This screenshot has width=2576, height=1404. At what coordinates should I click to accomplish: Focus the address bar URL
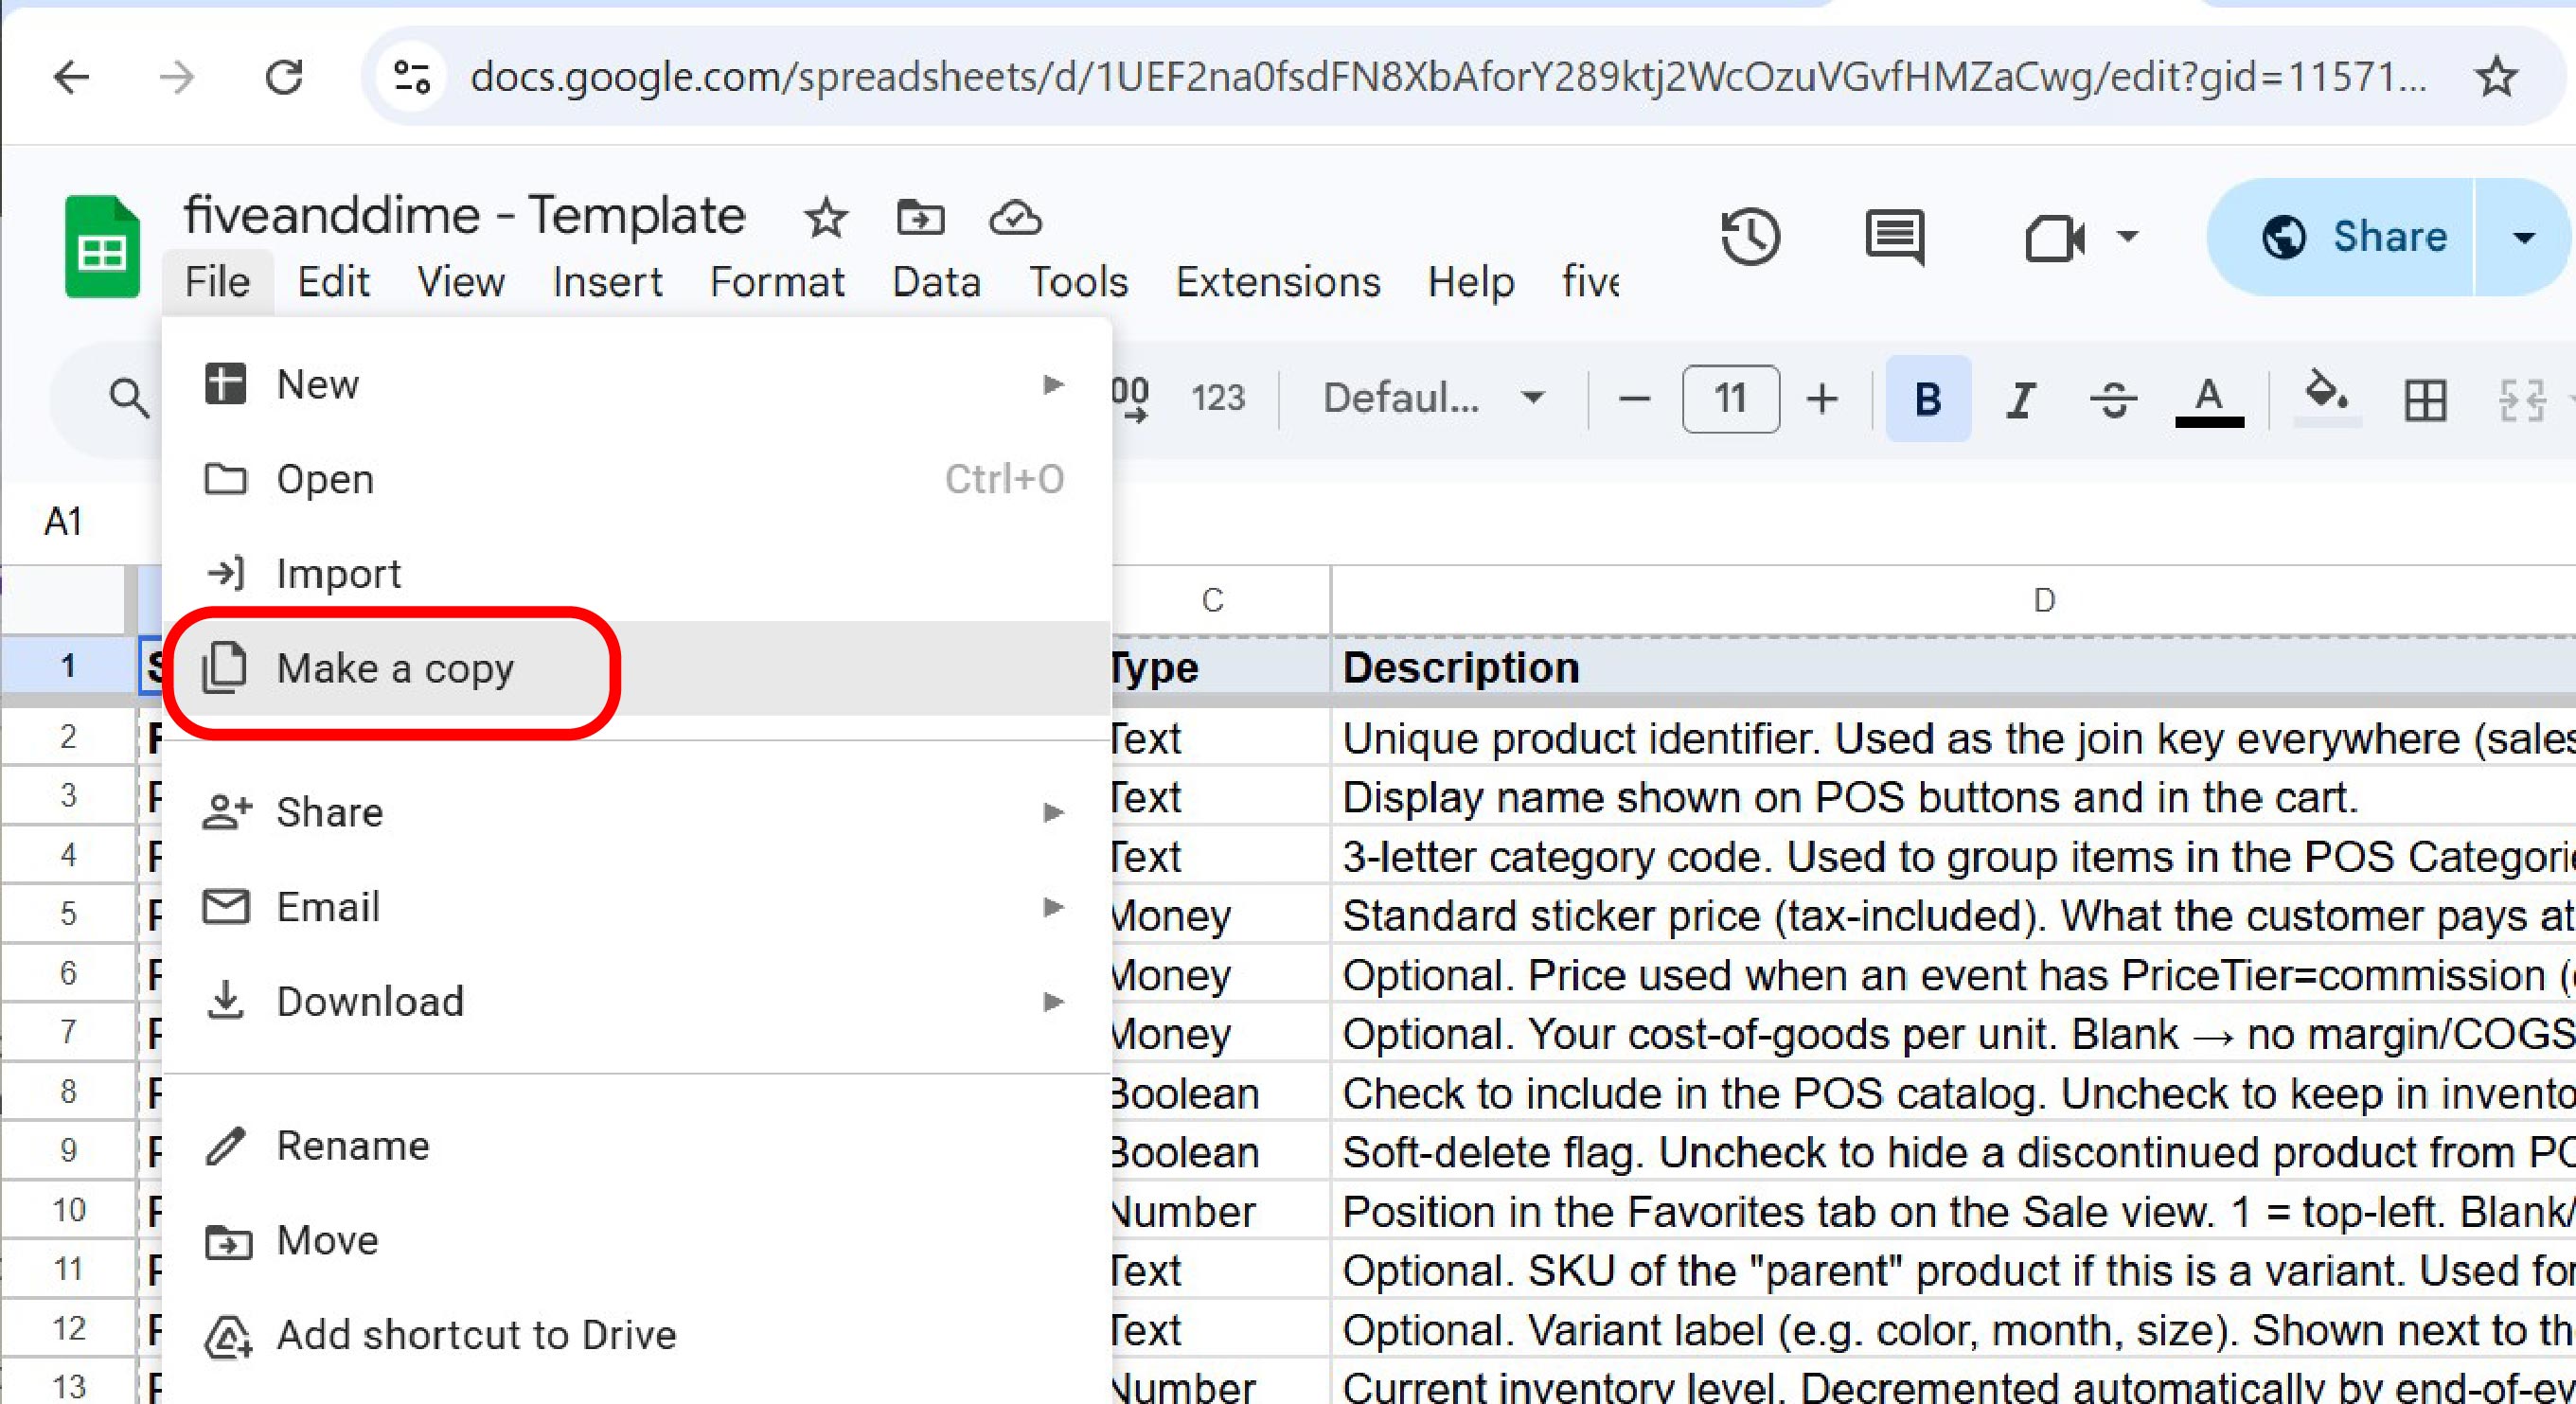1448,77
